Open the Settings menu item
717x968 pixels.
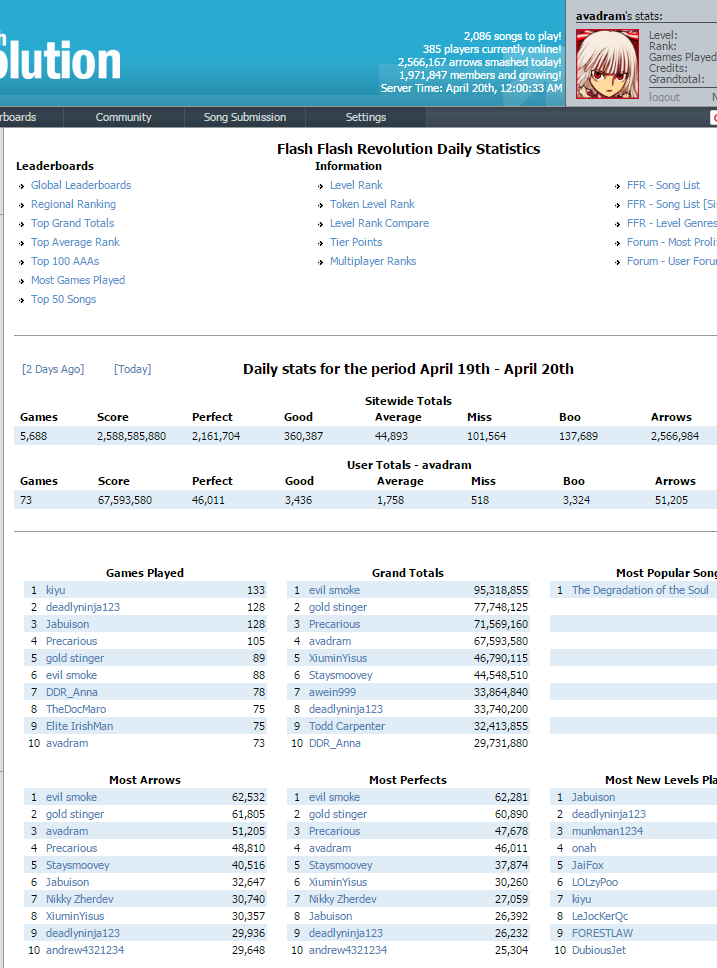366,117
